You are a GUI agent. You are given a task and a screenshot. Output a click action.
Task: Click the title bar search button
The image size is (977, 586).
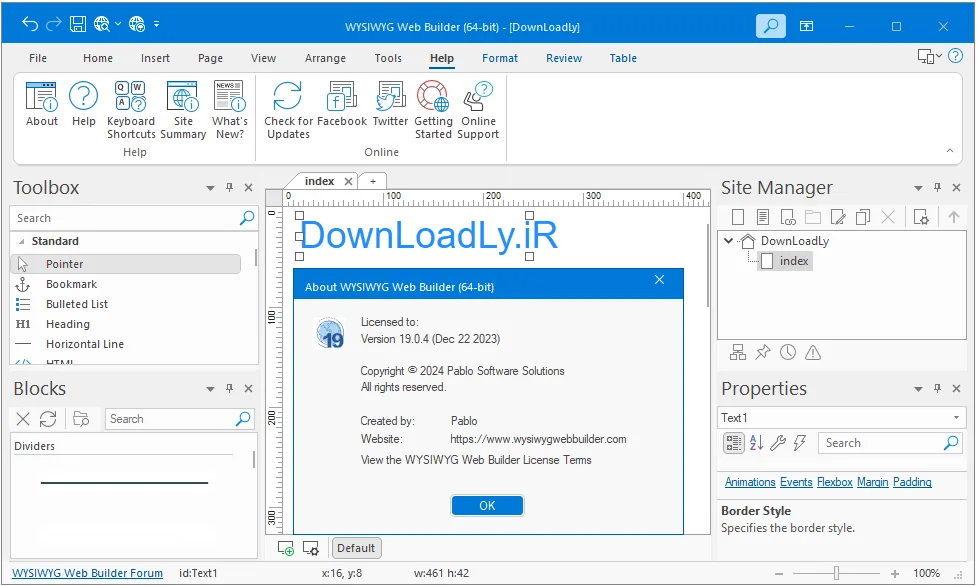pos(771,26)
